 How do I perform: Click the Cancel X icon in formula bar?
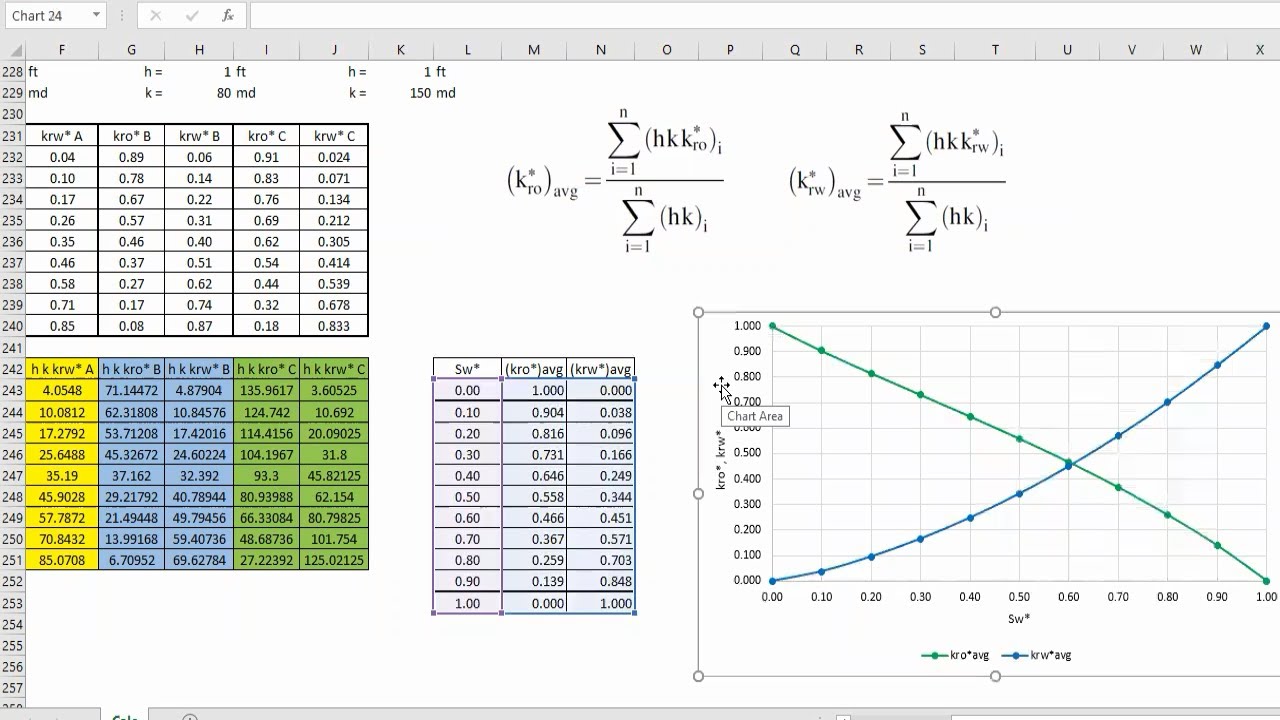point(155,15)
